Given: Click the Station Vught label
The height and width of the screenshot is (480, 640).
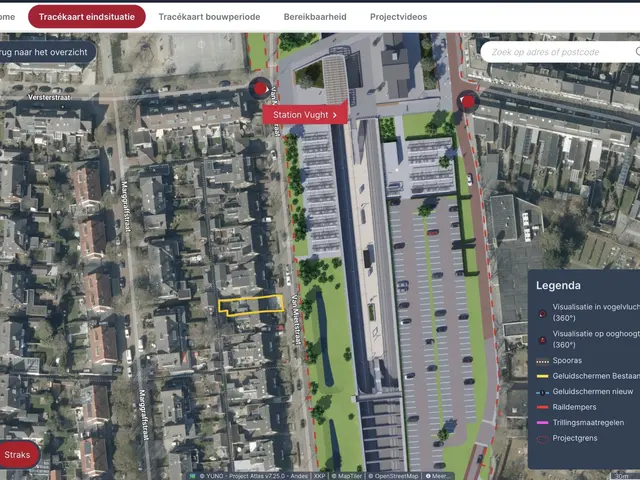Looking at the screenshot, I should (x=305, y=115).
